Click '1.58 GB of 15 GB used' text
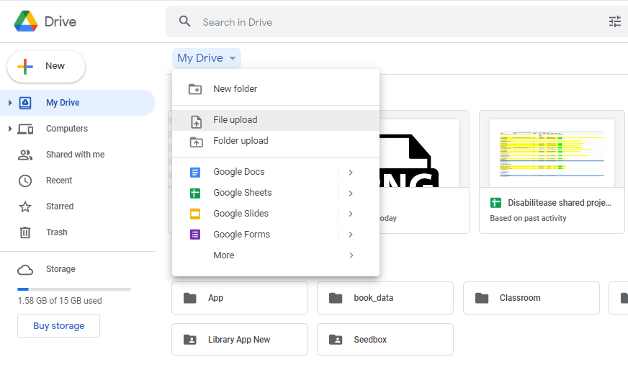The image size is (628, 366). point(60,301)
